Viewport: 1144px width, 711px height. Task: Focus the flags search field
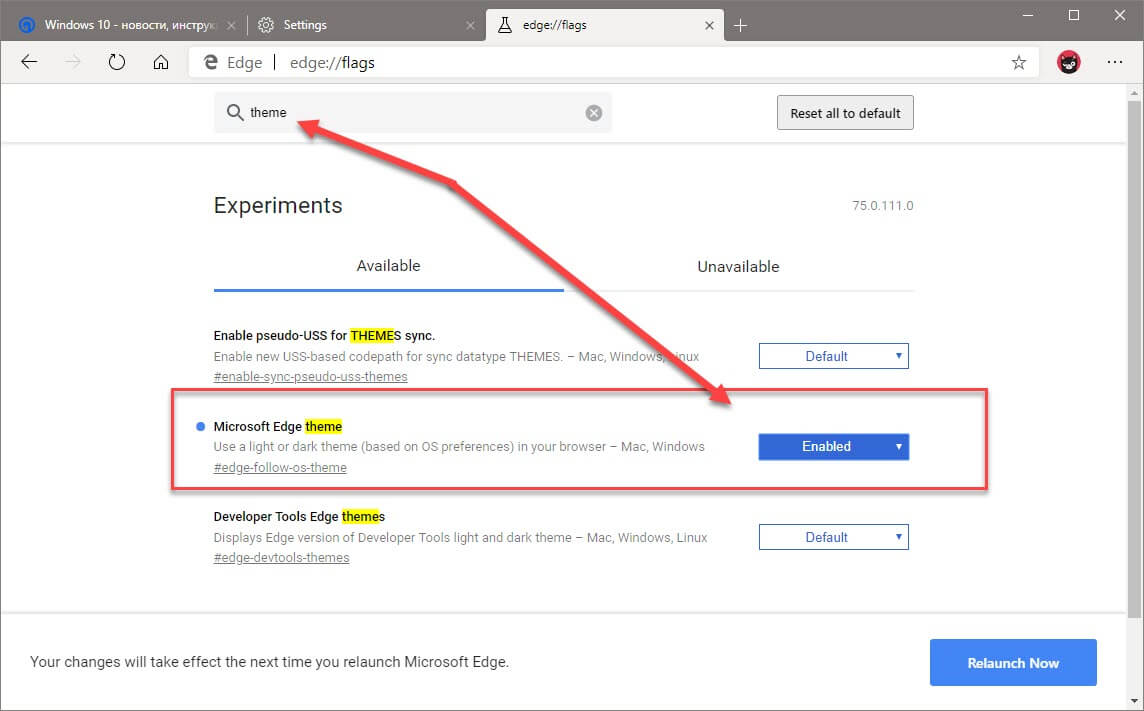(412, 112)
